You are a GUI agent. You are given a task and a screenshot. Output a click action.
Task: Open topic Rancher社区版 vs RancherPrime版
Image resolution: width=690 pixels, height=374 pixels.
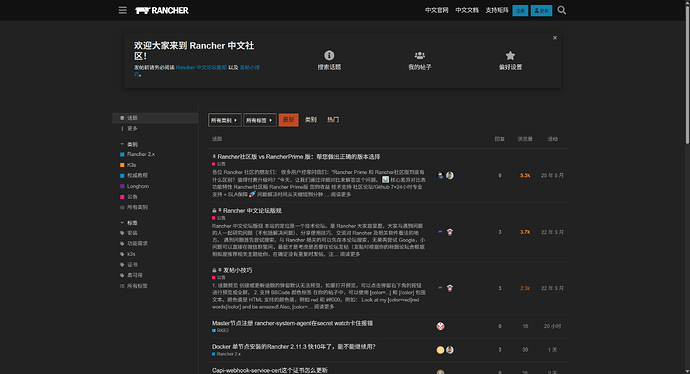[x=299, y=157]
